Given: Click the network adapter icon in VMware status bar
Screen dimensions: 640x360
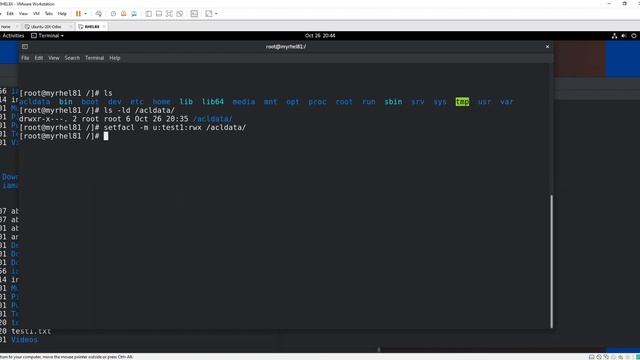Looking at the screenshot, I should (x=606, y=357).
